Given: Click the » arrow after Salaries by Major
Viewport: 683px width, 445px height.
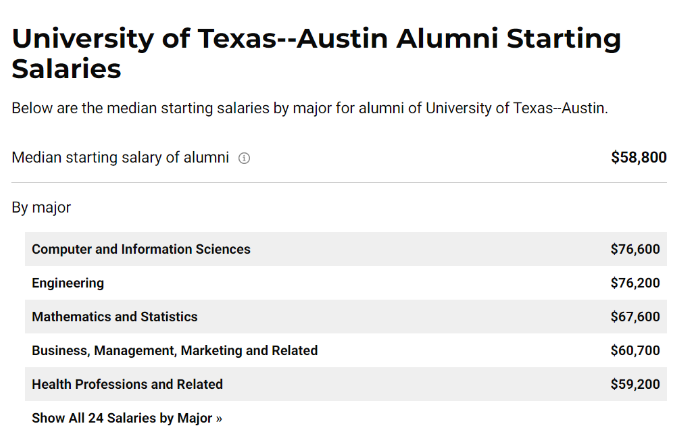Looking at the screenshot, I should coord(219,419).
